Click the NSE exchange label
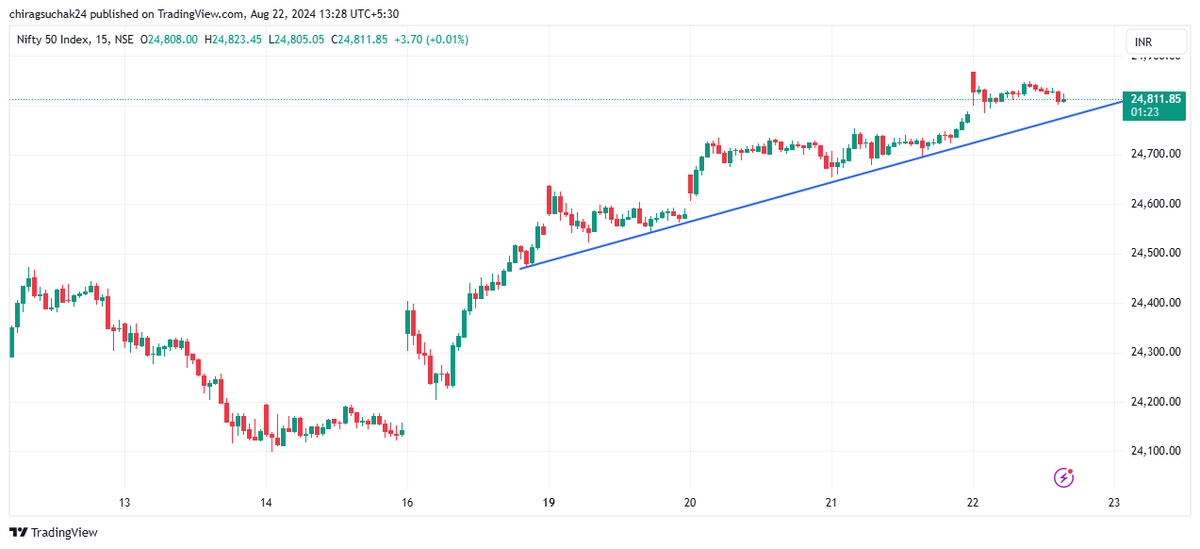 click(124, 39)
